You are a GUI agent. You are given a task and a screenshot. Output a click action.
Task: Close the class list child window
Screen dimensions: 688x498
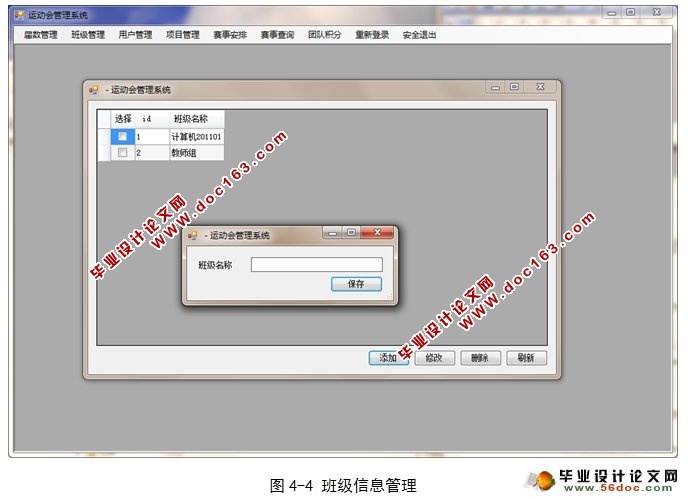[540, 87]
